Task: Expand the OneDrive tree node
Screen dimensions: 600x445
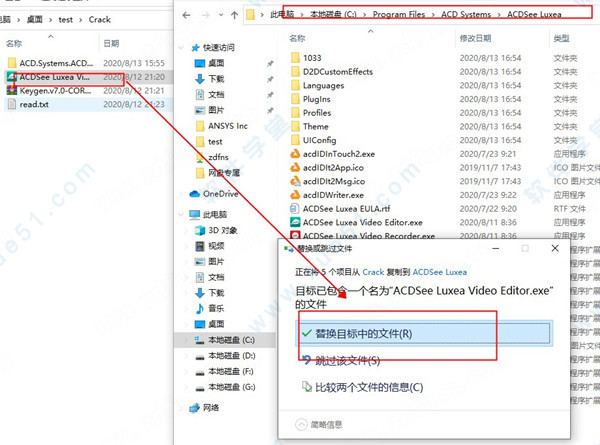Action: [x=181, y=194]
